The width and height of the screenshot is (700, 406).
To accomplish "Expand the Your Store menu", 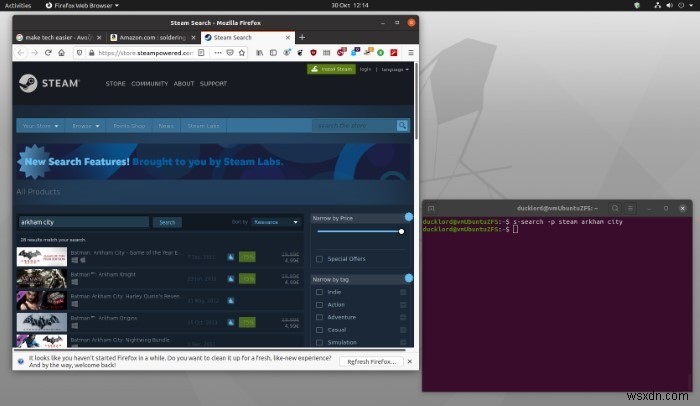I will (x=41, y=126).
